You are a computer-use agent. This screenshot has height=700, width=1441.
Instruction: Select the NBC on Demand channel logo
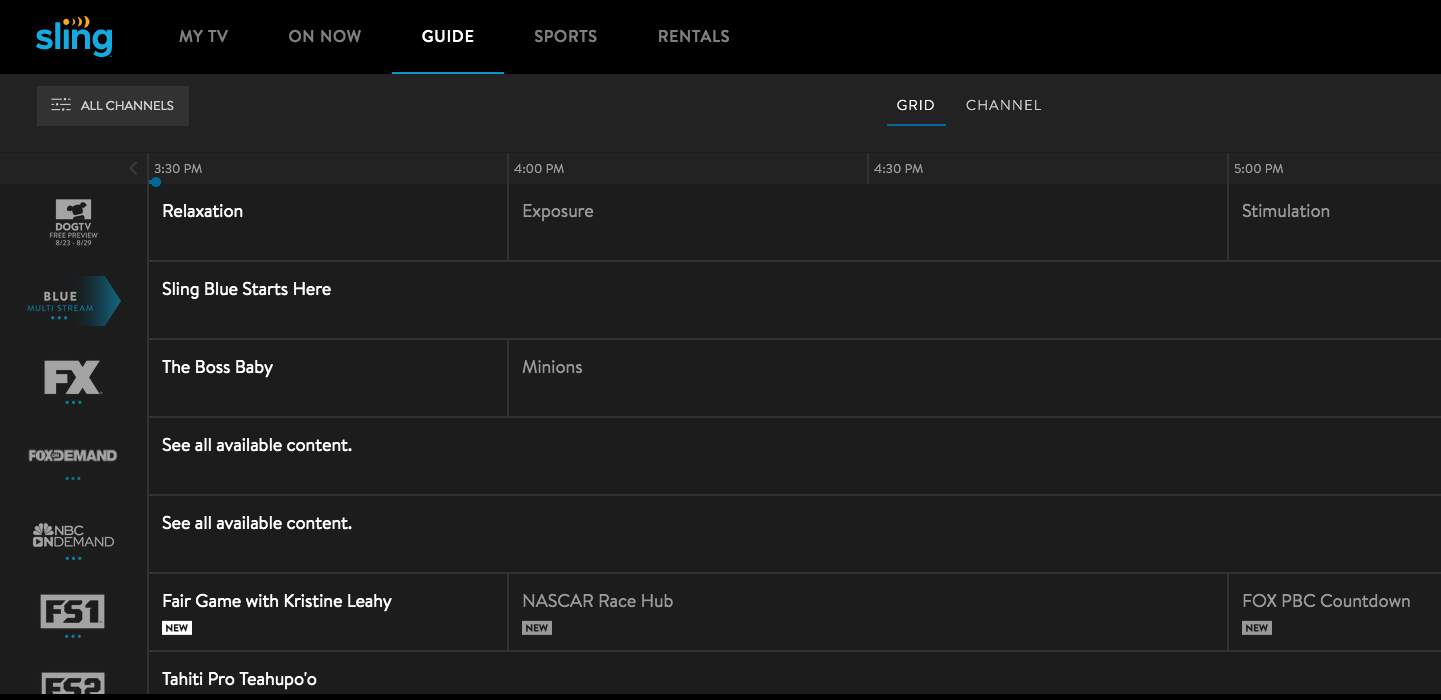pyautogui.click(x=71, y=537)
